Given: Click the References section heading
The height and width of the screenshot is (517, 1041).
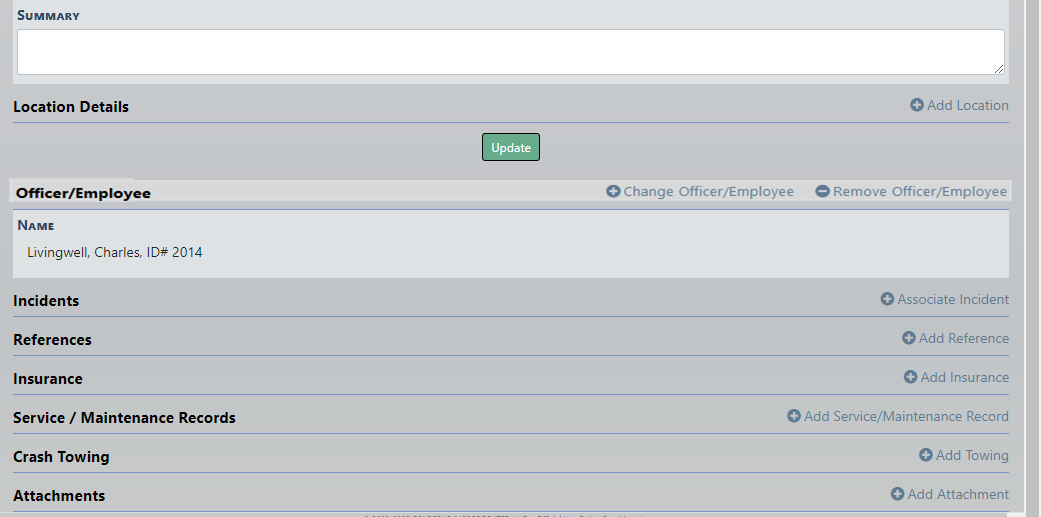Looking at the screenshot, I should pos(52,340).
